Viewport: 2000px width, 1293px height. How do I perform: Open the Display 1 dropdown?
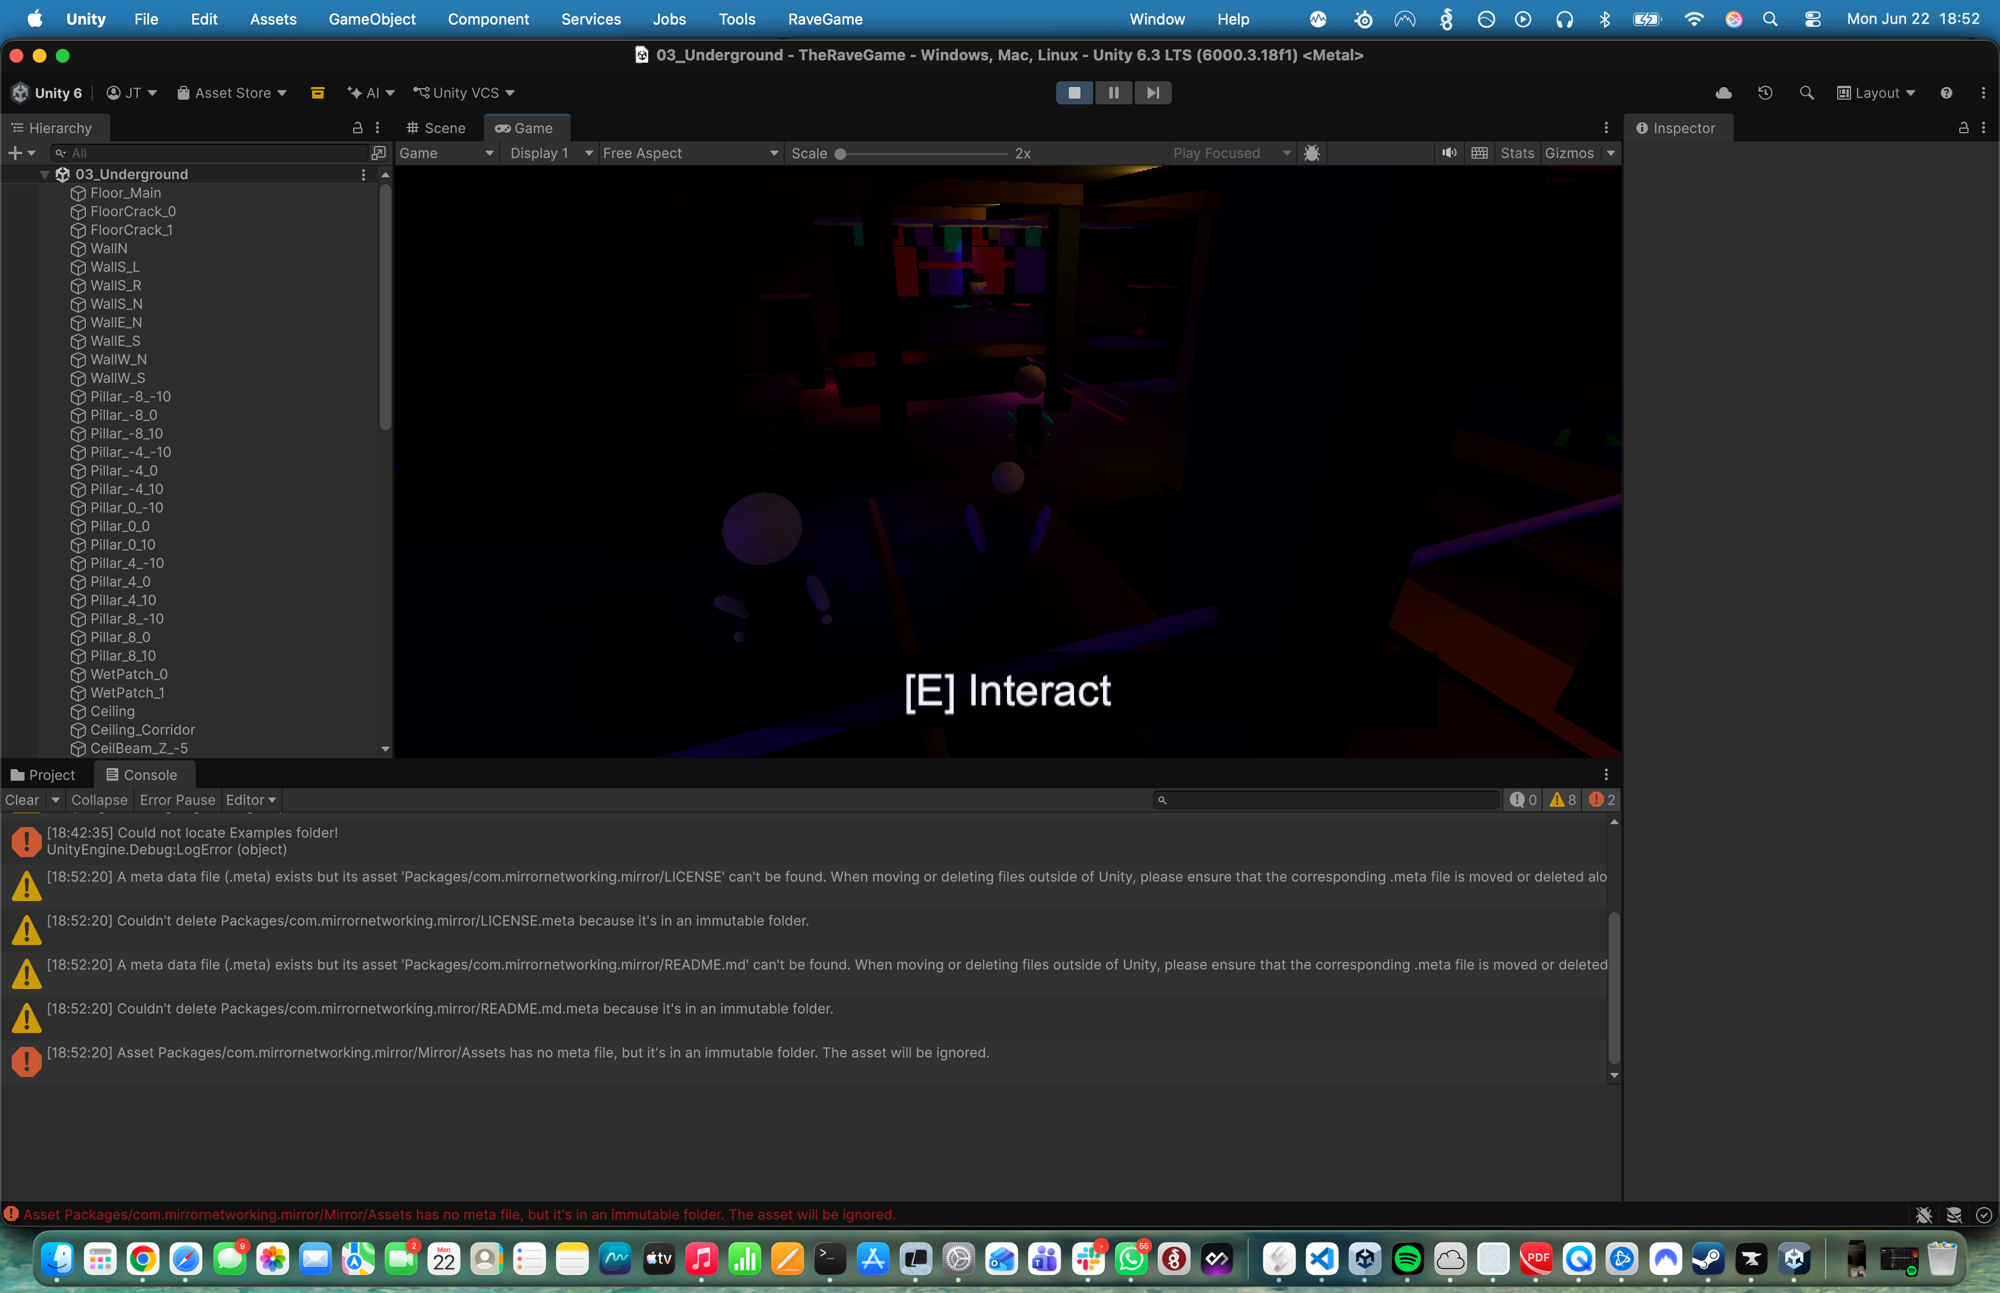pos(551,153)
